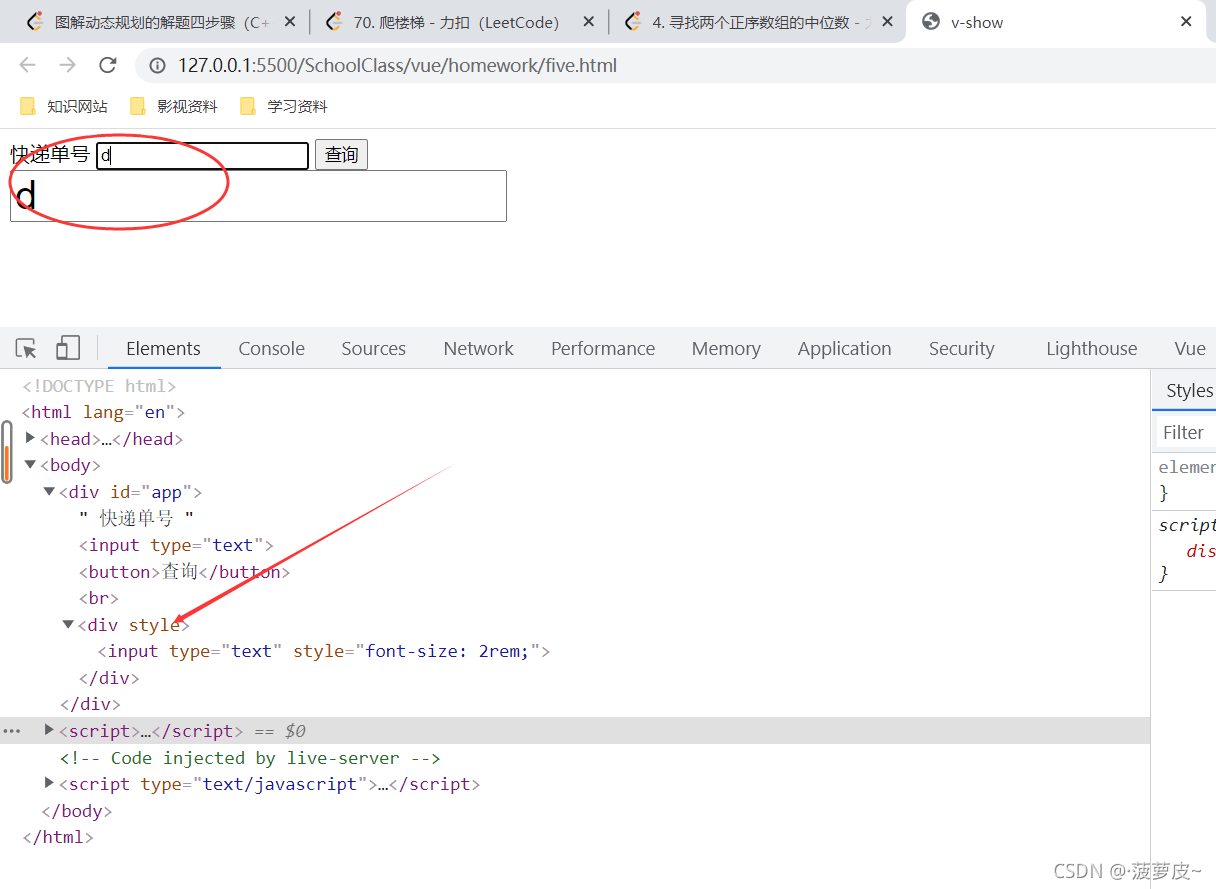Collapse the div id="app" node

tap(49, 491)
